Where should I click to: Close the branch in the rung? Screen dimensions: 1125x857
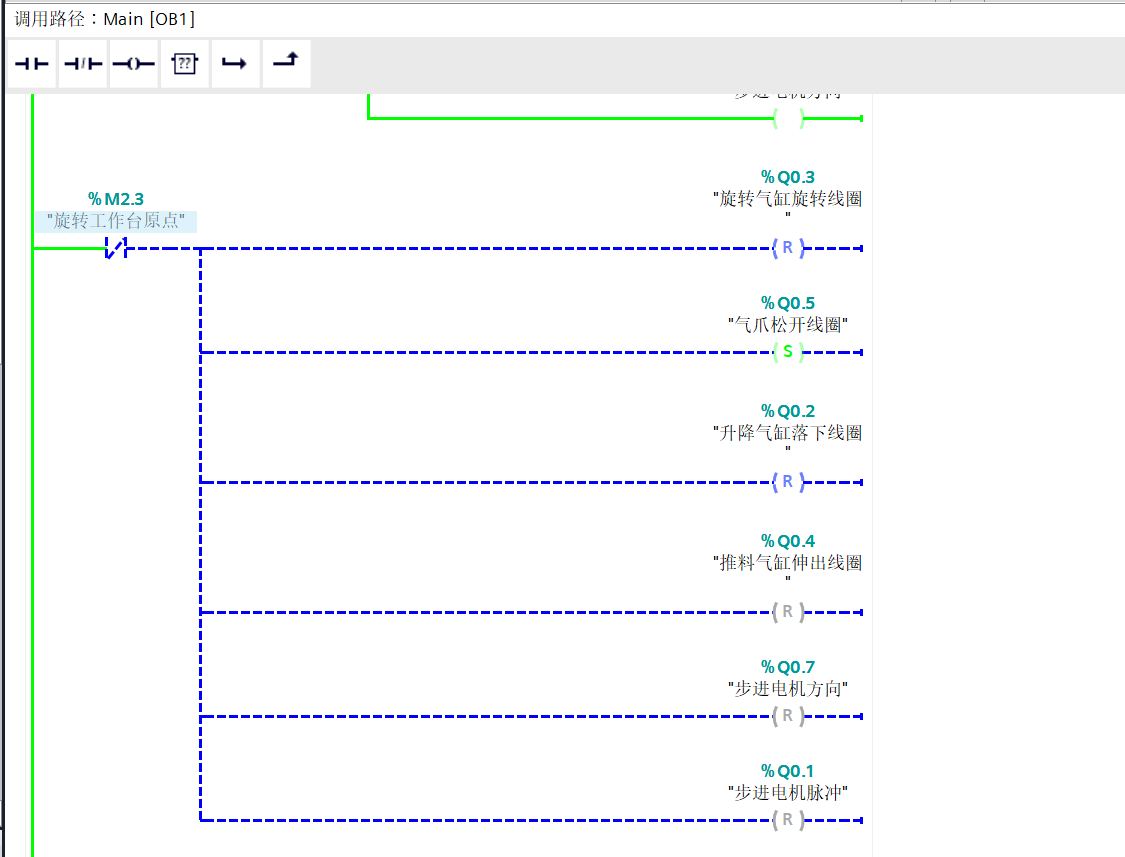point(286,64)
